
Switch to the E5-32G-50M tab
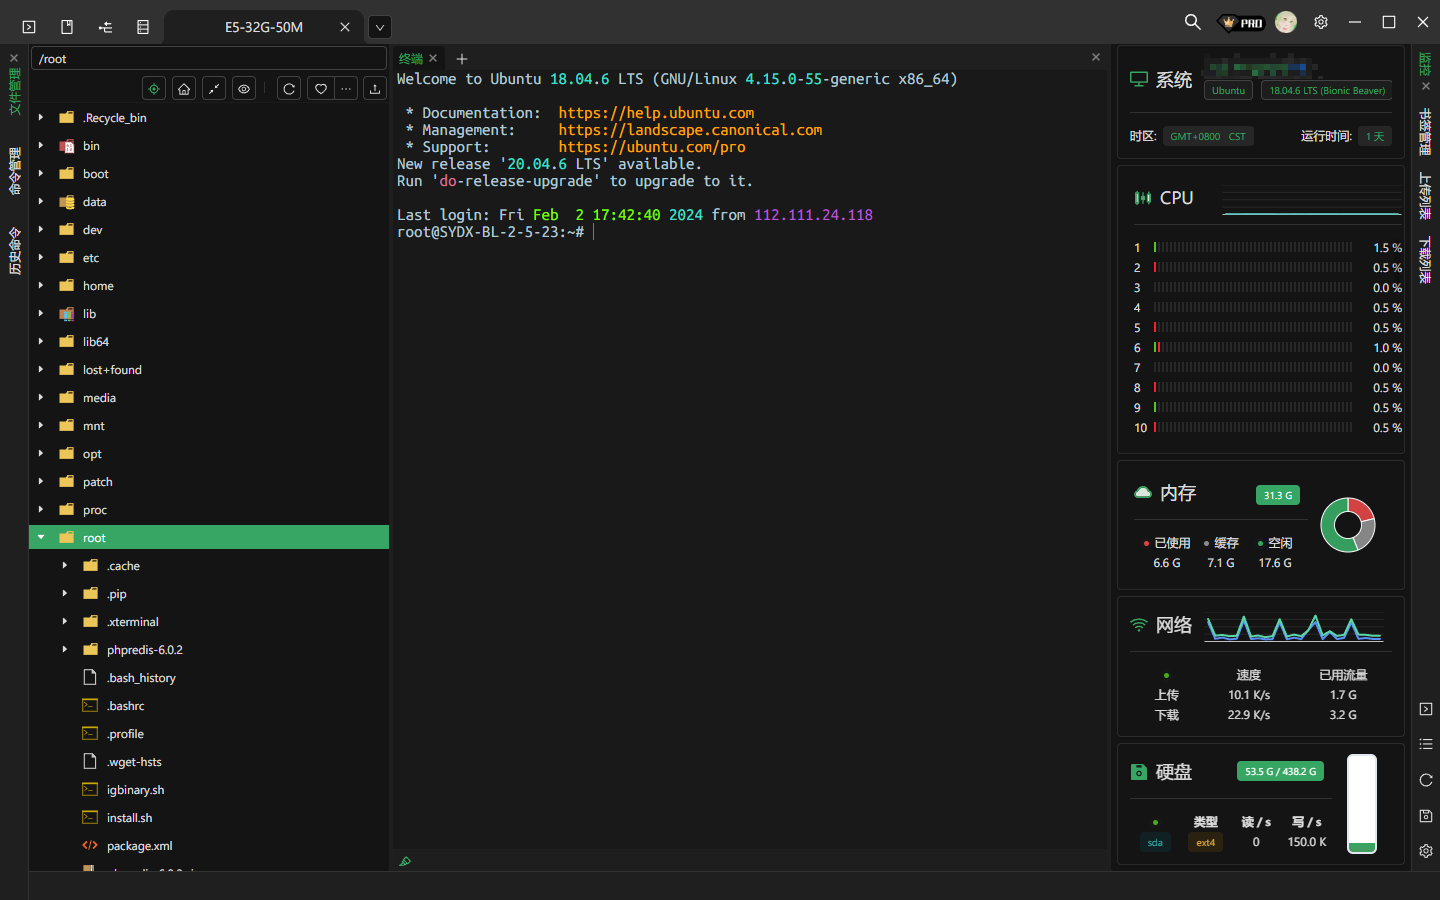263,27
